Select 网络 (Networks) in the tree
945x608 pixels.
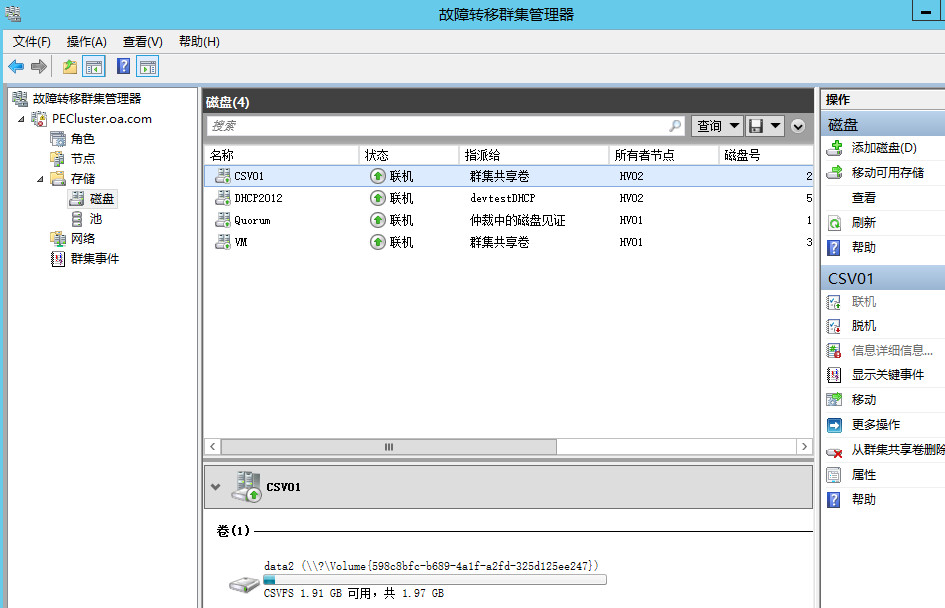(83, 238)
